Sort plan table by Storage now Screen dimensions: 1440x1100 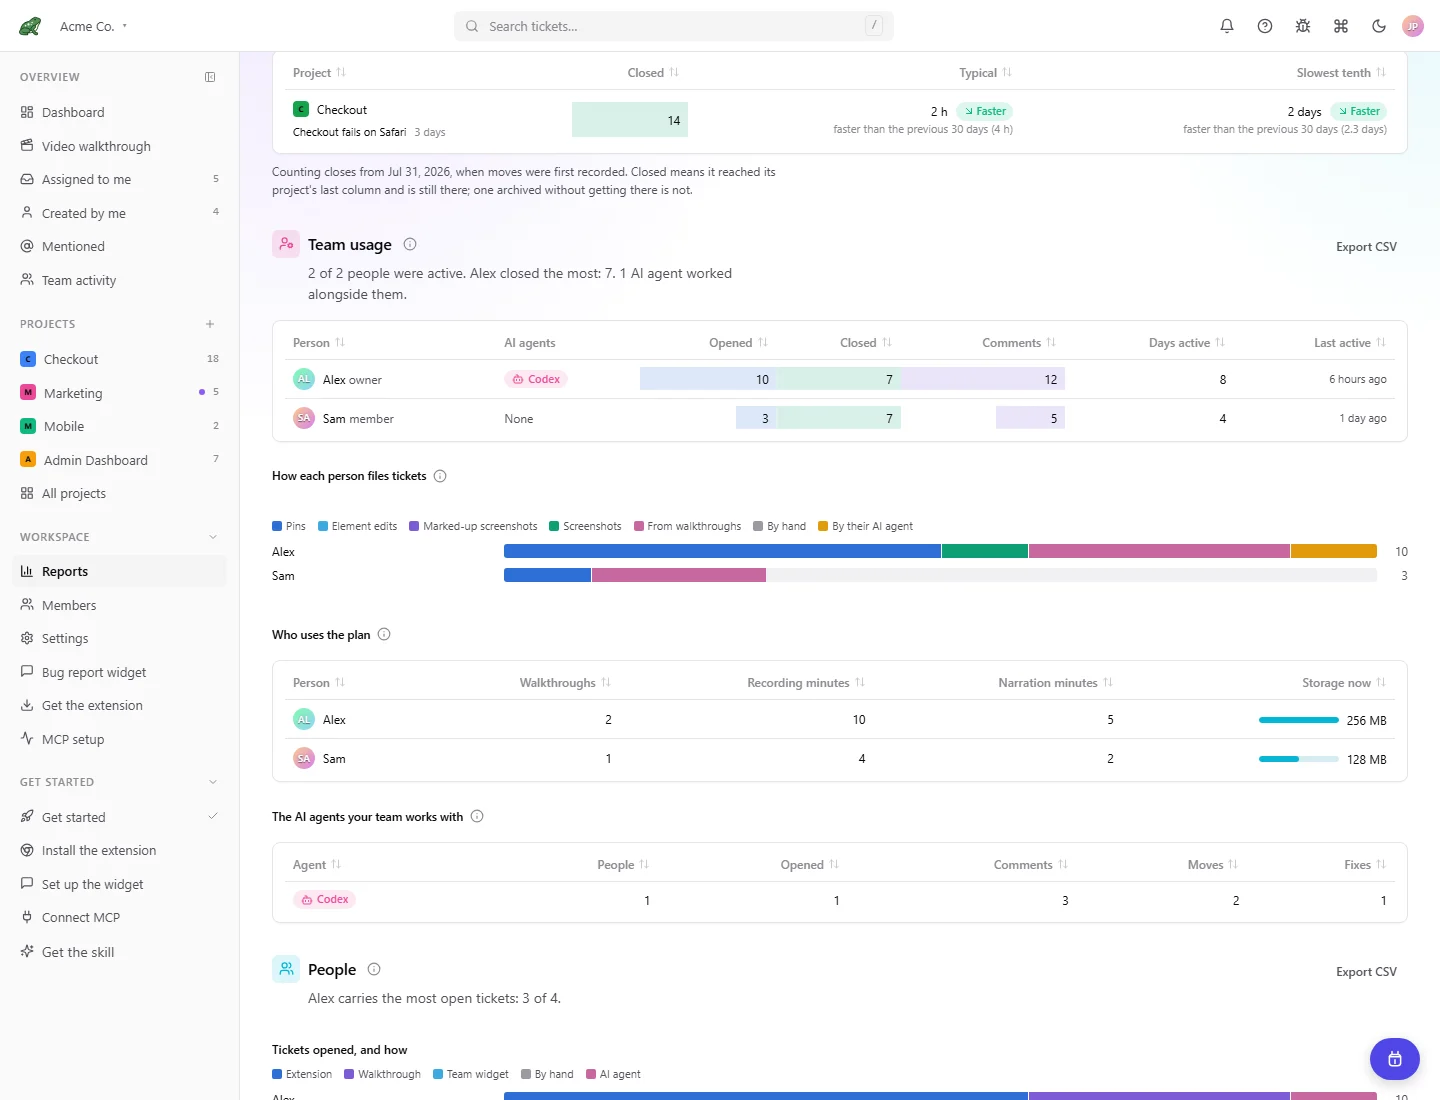click(x=1344, y=682)
